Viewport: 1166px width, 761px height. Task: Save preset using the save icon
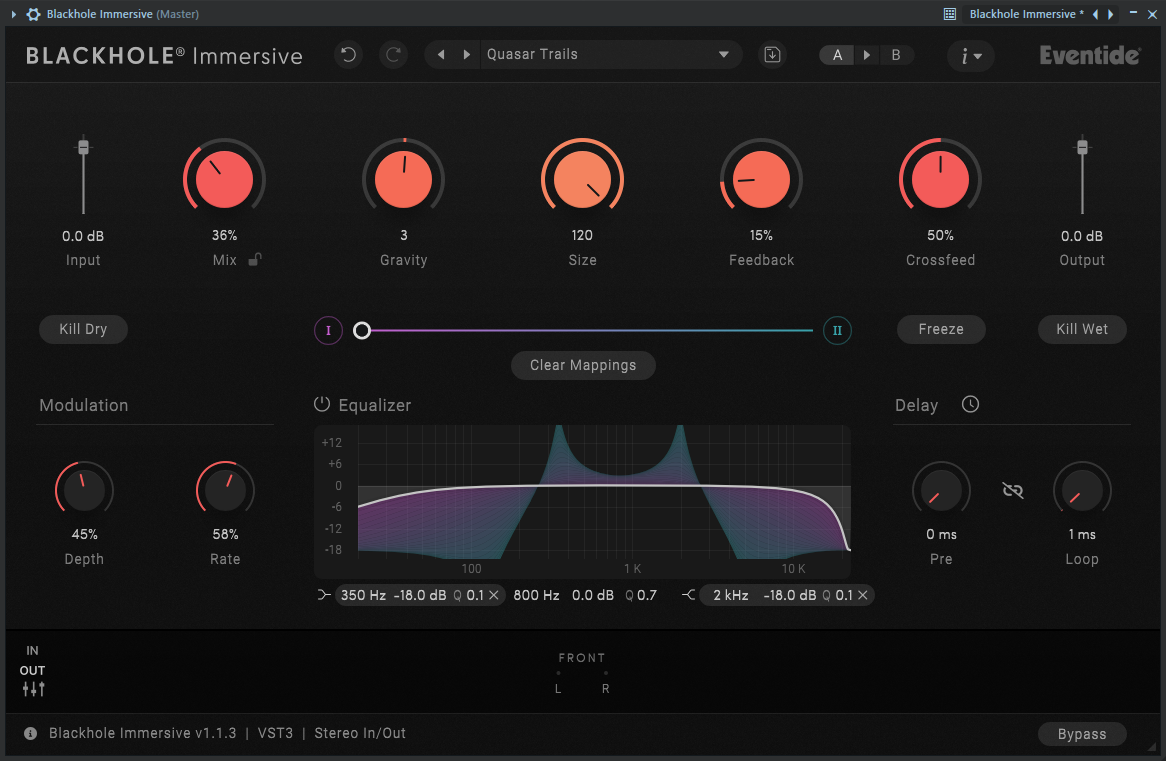(772, 54)
